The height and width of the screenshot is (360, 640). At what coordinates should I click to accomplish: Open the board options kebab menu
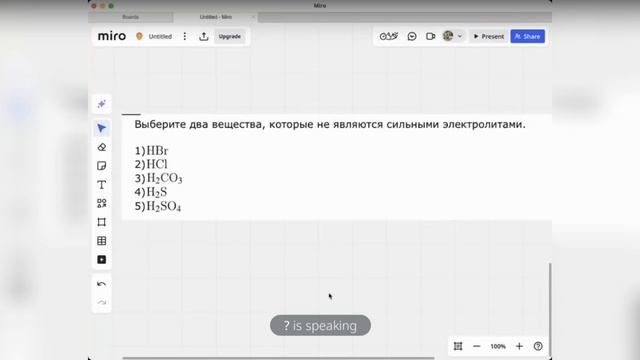(185, 36)
